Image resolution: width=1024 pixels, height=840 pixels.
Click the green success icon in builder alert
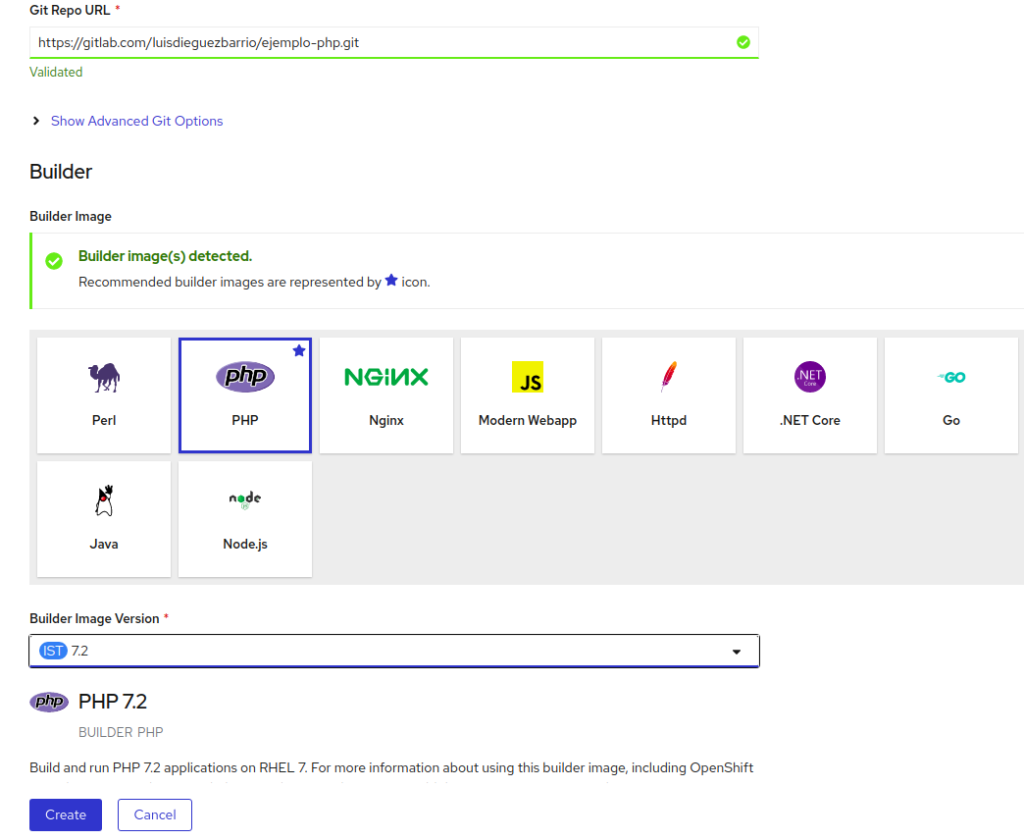tap(54, 261)
